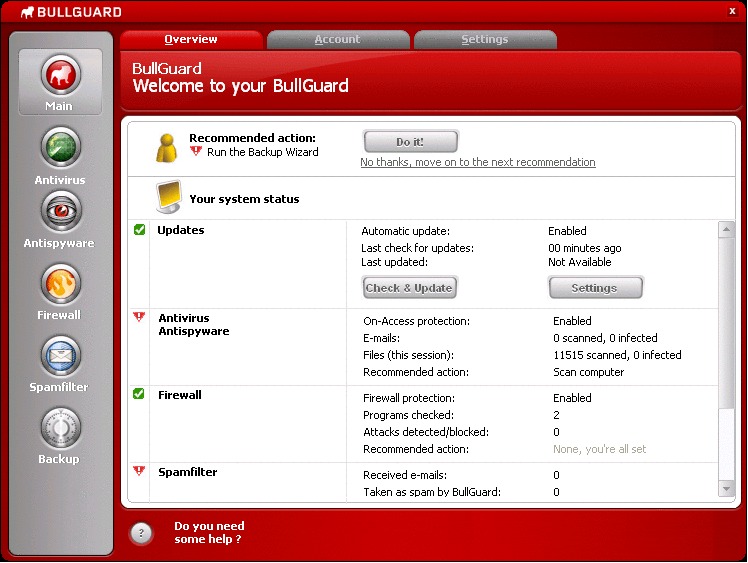The image size is (748, 563).
Task: Click the red warning shield beside Antivirus Antispyware
Action: point(139,317)
